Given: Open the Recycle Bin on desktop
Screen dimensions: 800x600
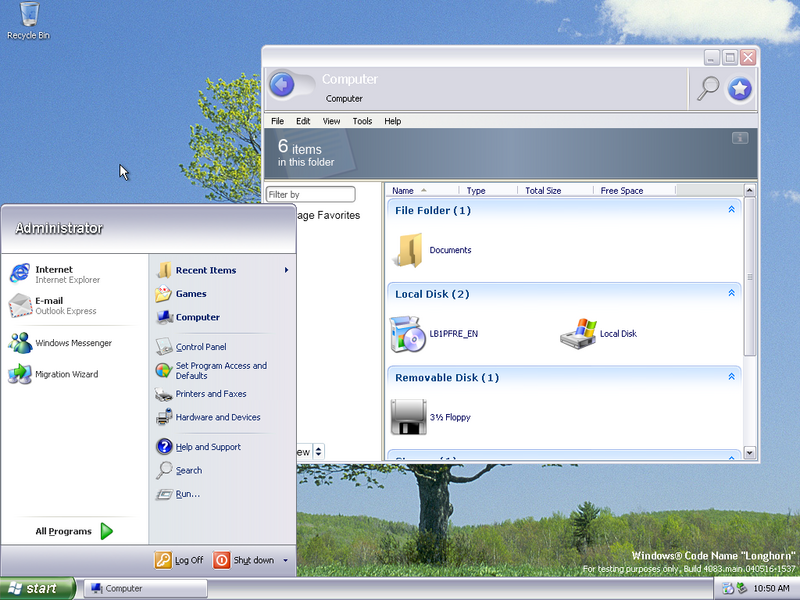Looking at the screenshot, I should tap(29, 15).
